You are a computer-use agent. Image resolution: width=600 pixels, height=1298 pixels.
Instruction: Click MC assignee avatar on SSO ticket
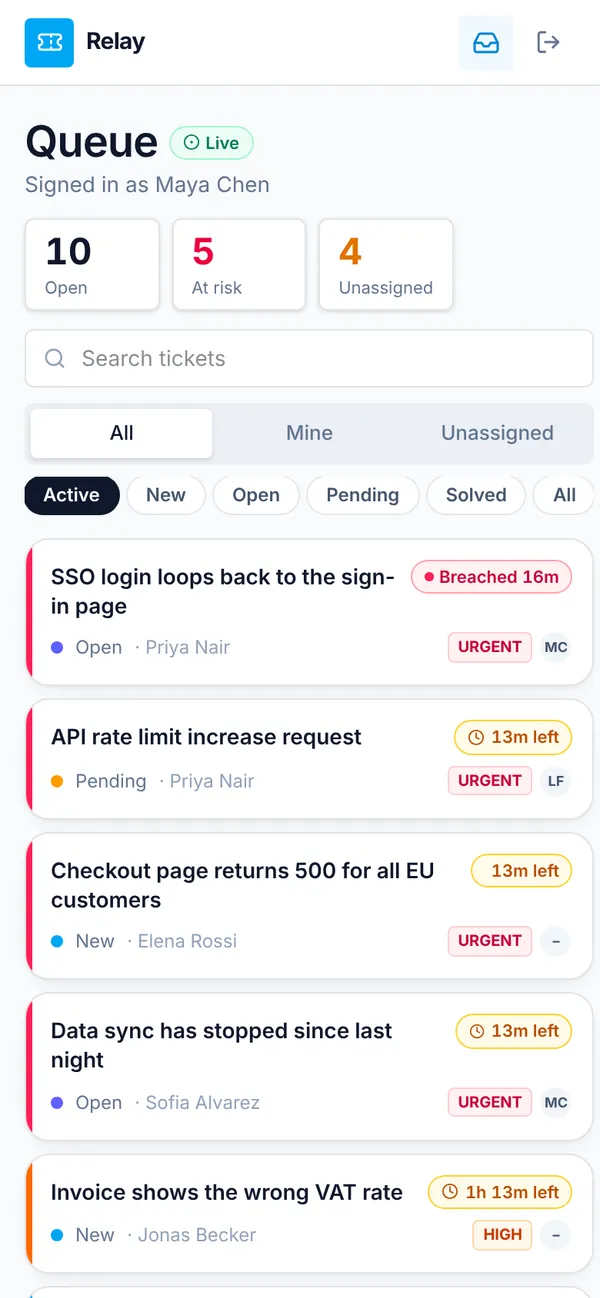[x=556, y=647]
